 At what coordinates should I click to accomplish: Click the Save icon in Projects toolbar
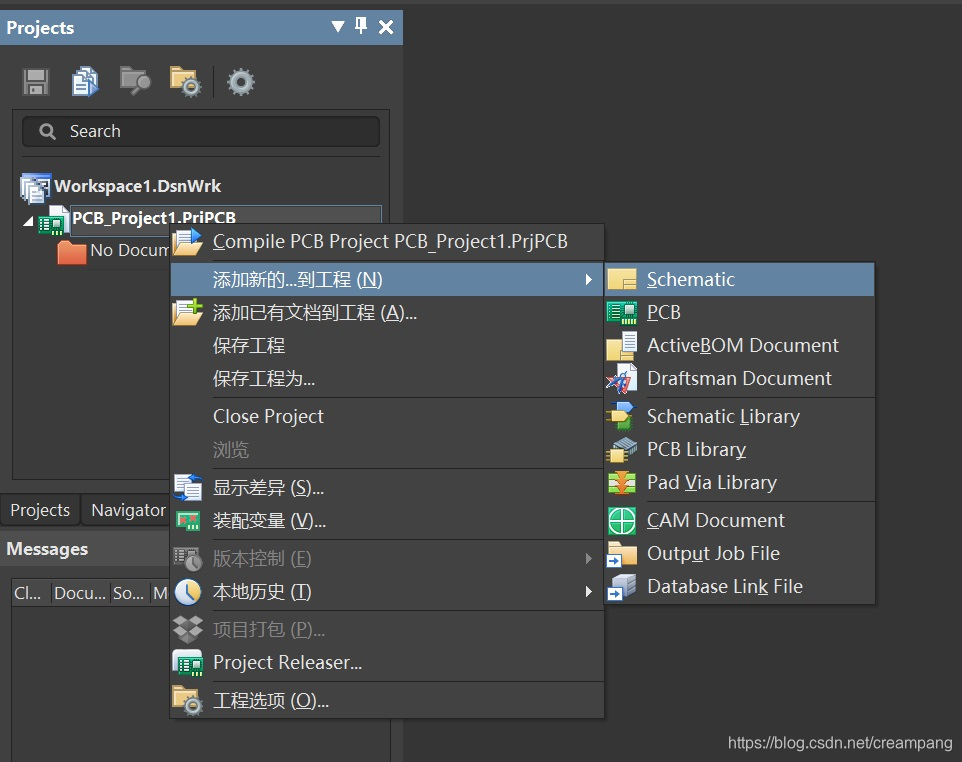tap(36, 82)
